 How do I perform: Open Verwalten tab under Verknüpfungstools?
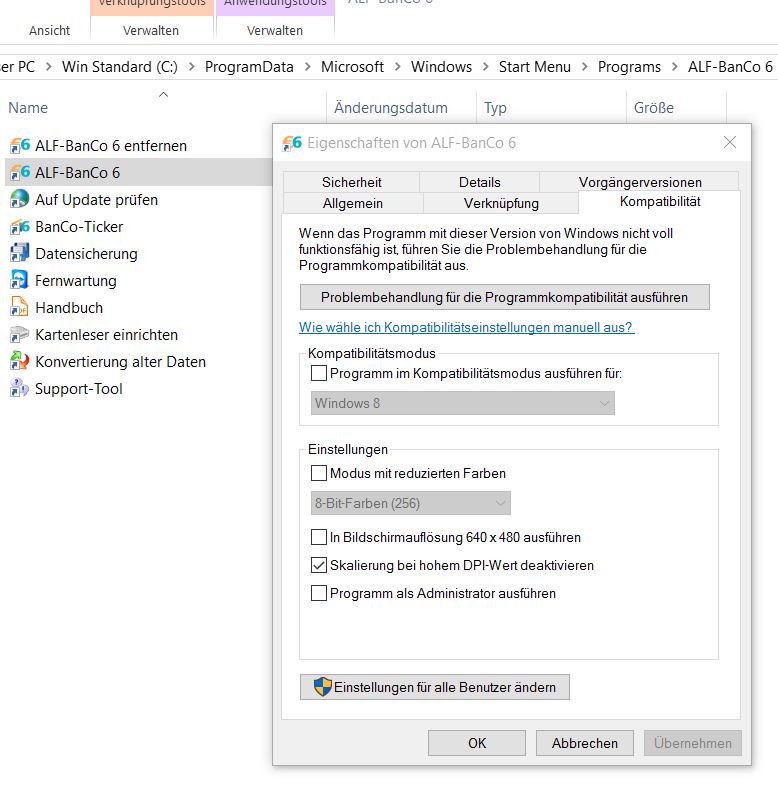point(151,31)
